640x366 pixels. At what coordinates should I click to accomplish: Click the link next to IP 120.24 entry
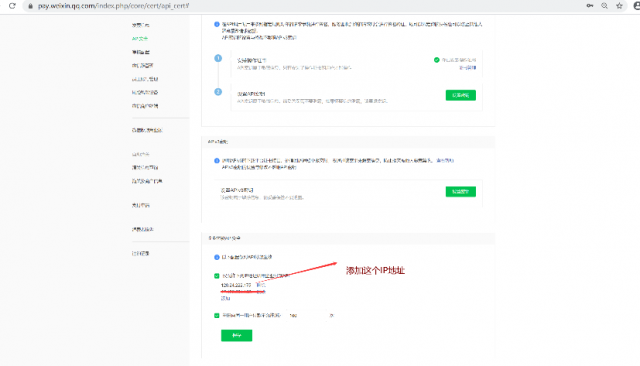(260, 285)
